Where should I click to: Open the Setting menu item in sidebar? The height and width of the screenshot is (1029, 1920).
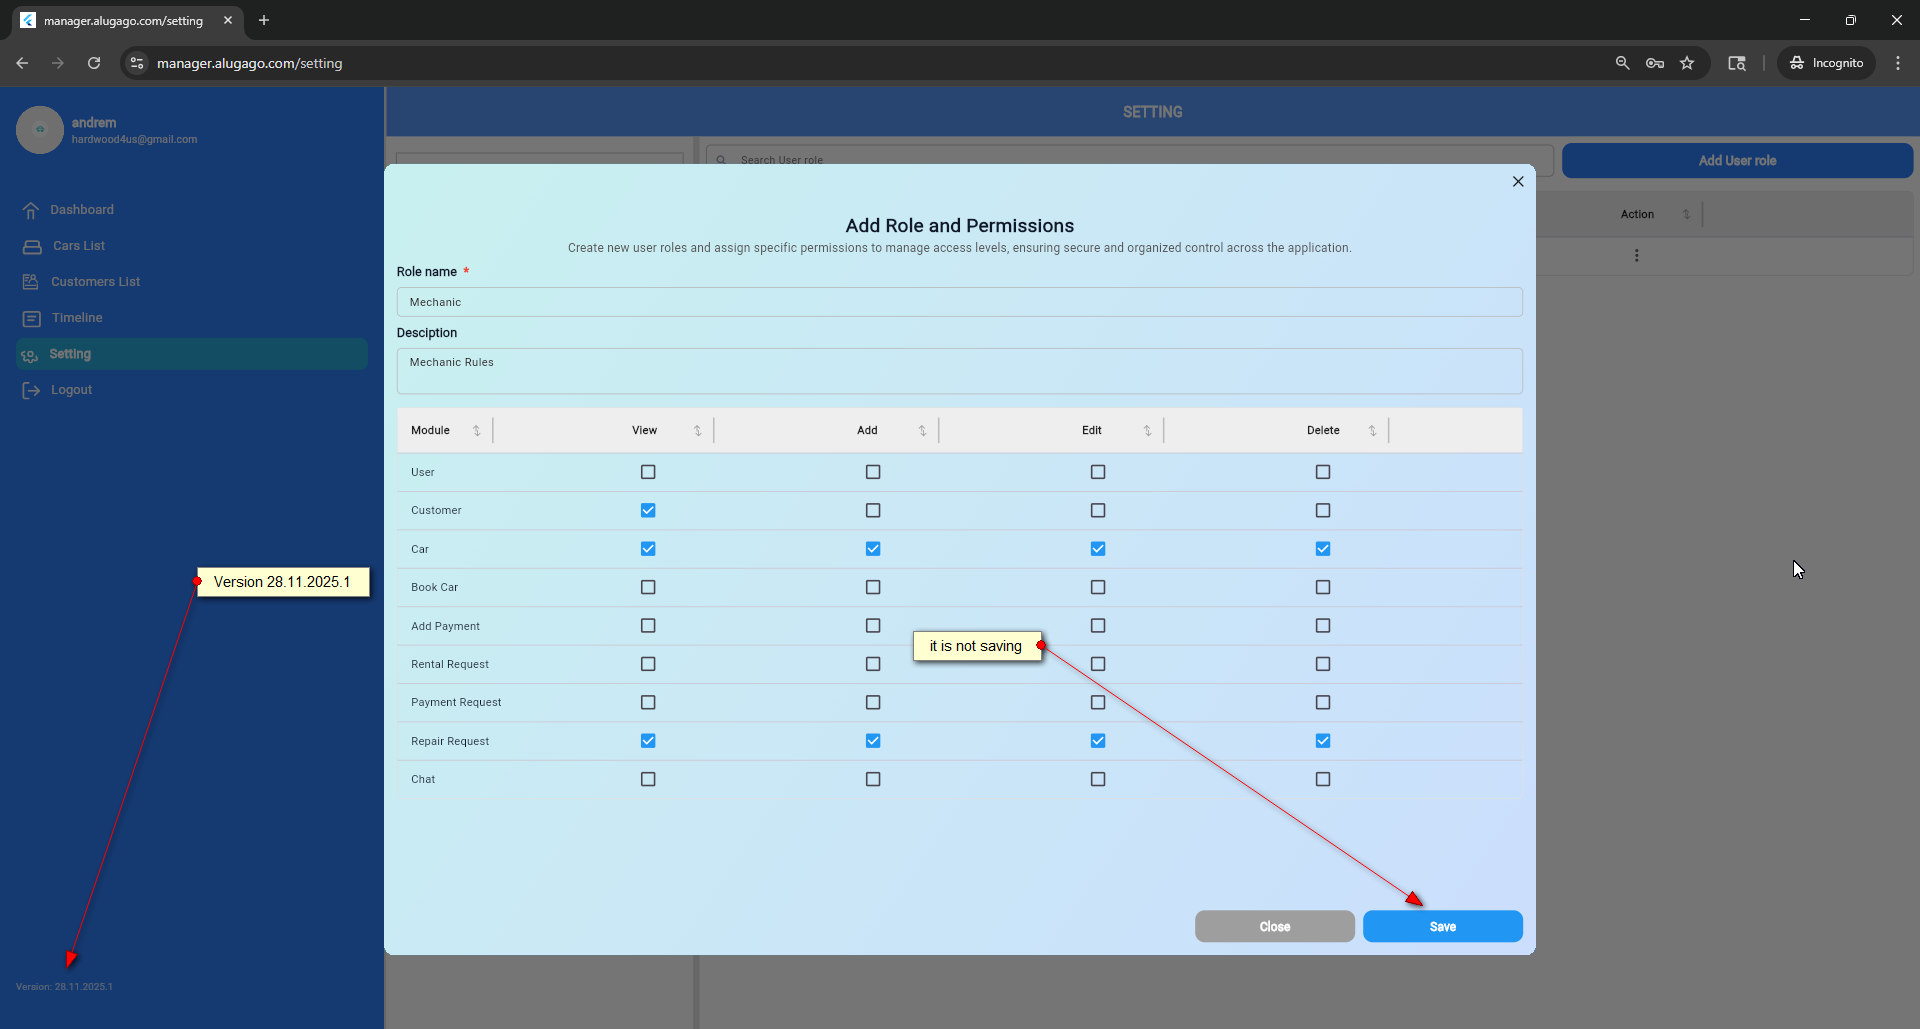point(70,354)
